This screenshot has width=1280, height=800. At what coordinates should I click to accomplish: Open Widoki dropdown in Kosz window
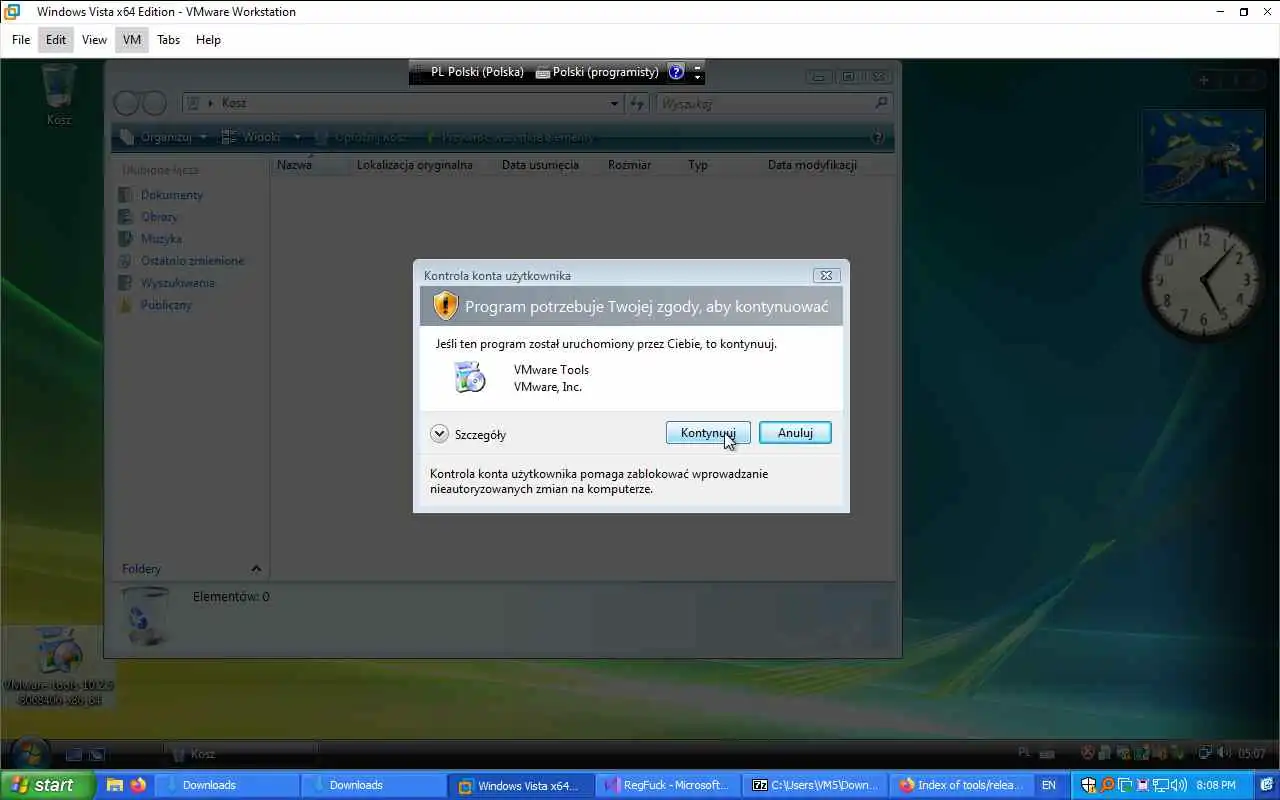[x=263, y=137]
